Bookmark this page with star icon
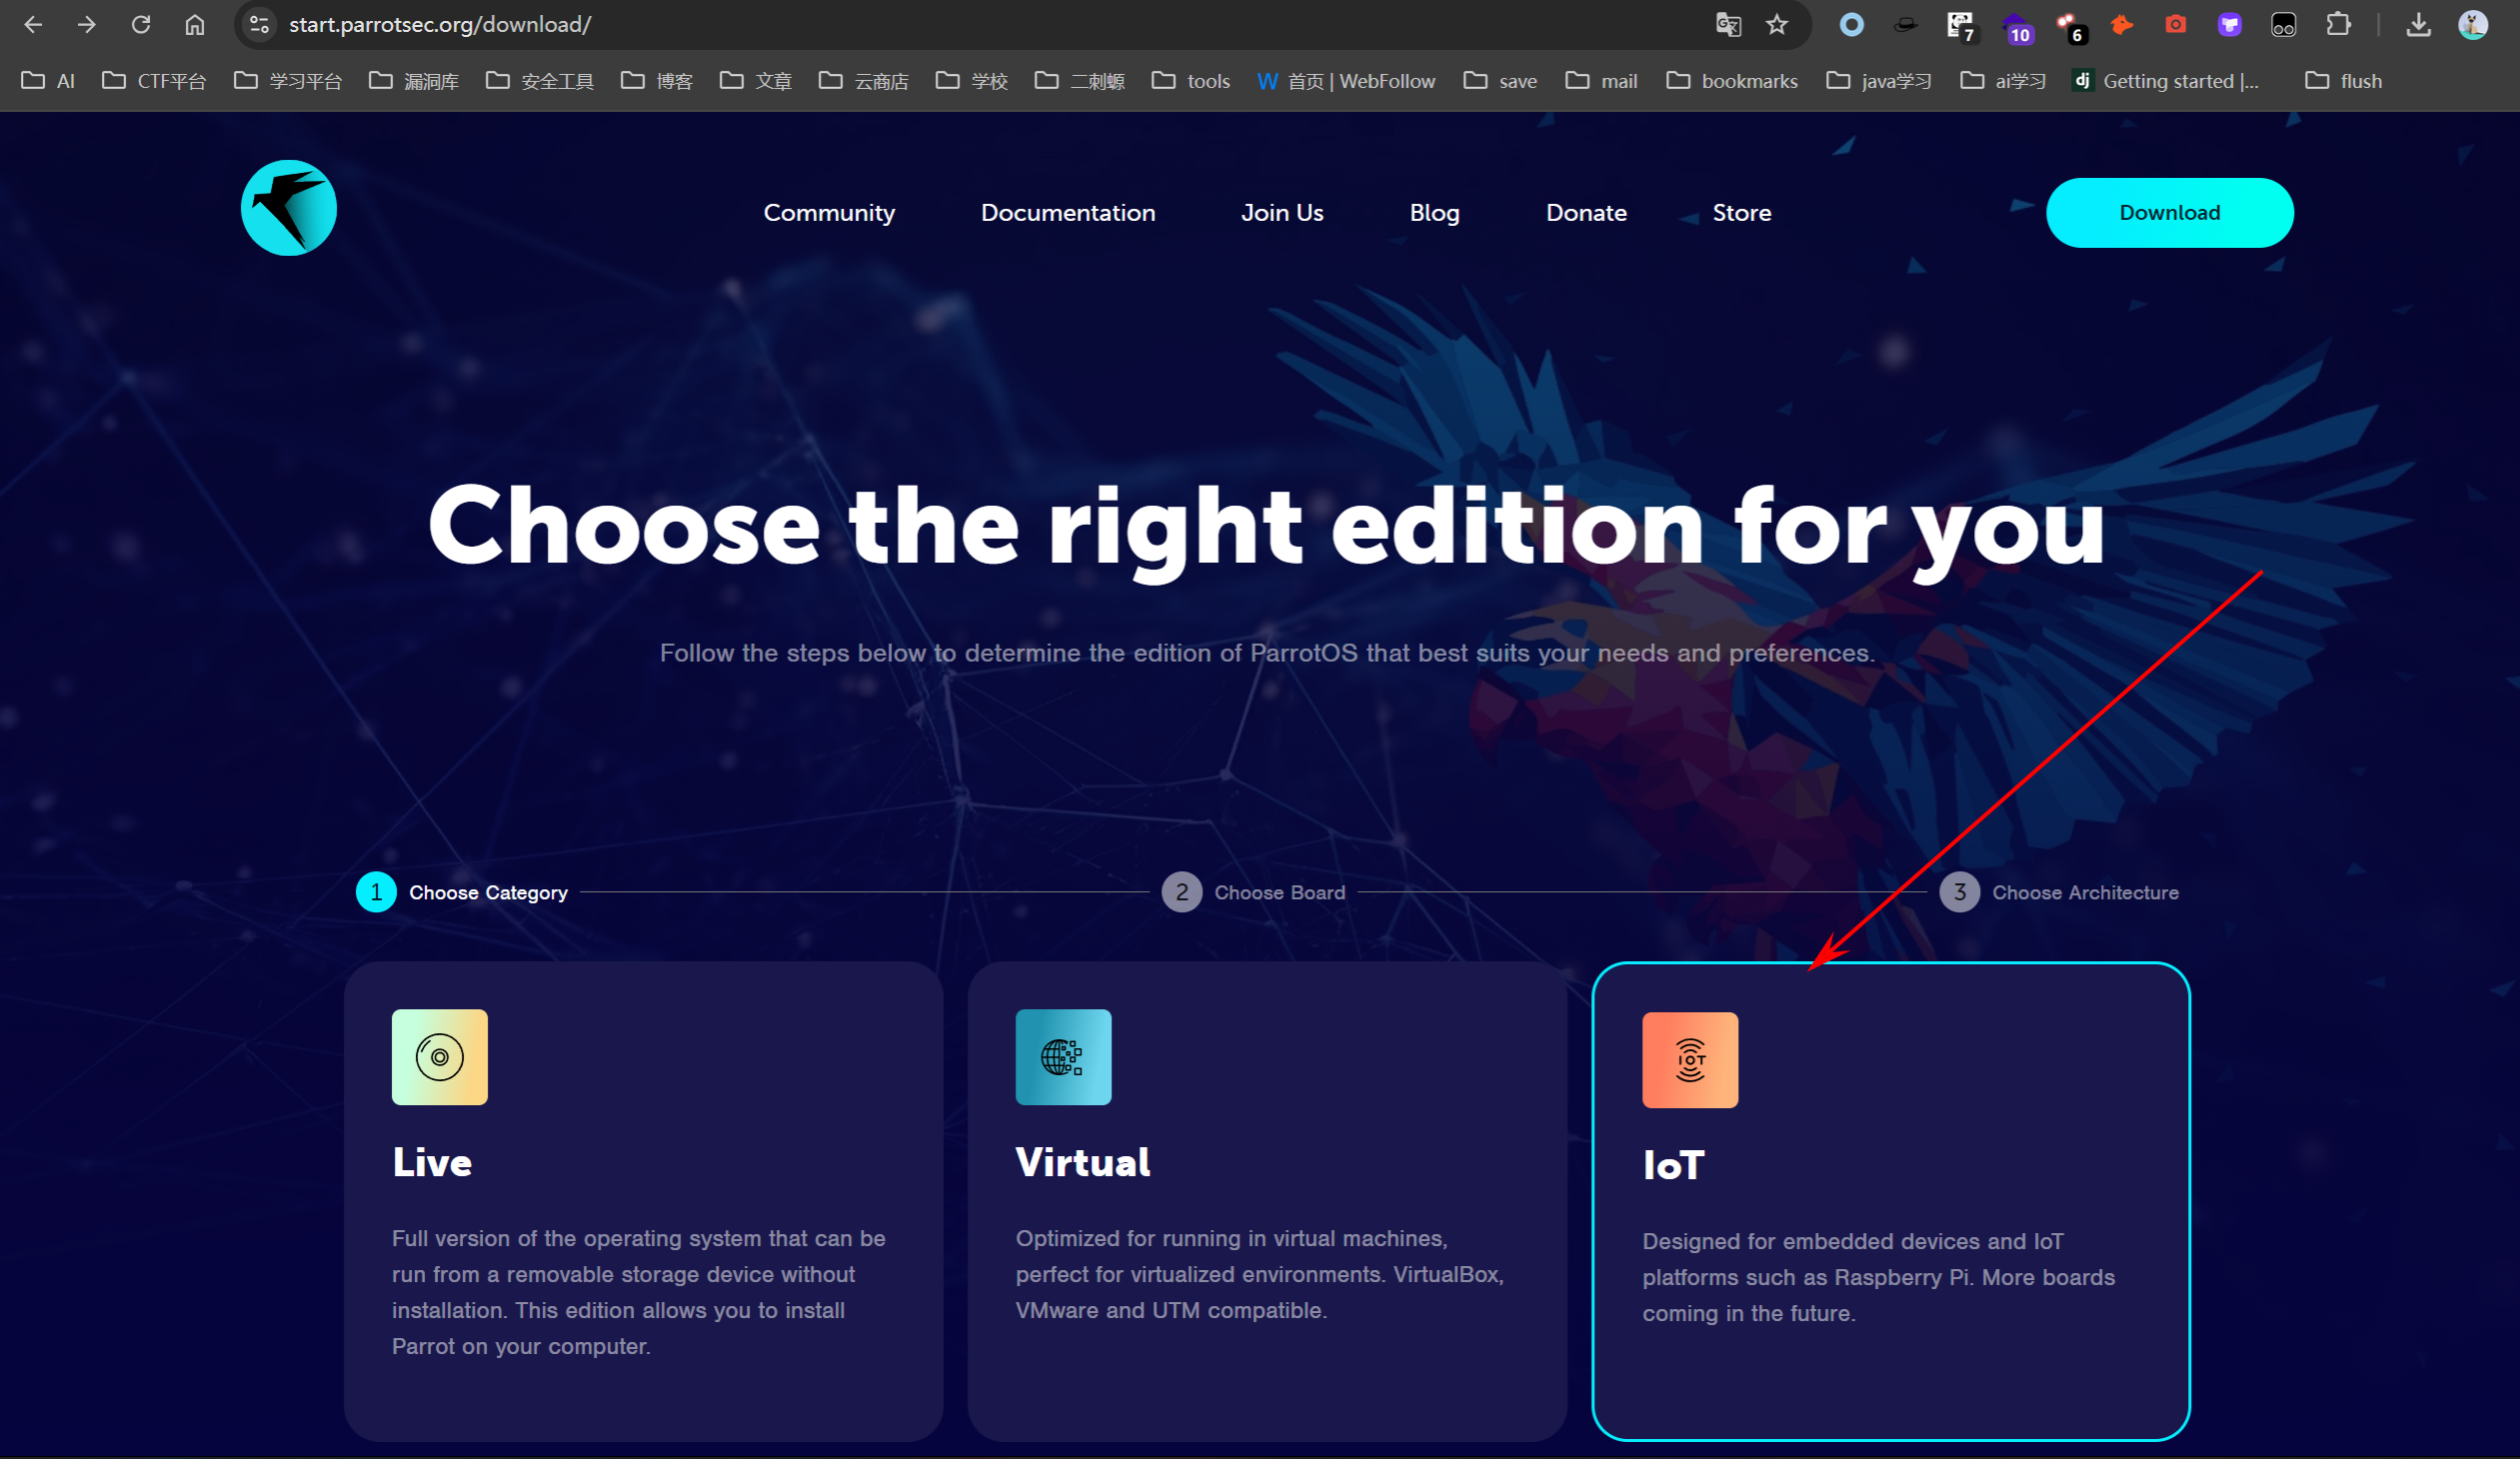The width and height of the screenshot is (2520, 1459). coord(1777,25)
